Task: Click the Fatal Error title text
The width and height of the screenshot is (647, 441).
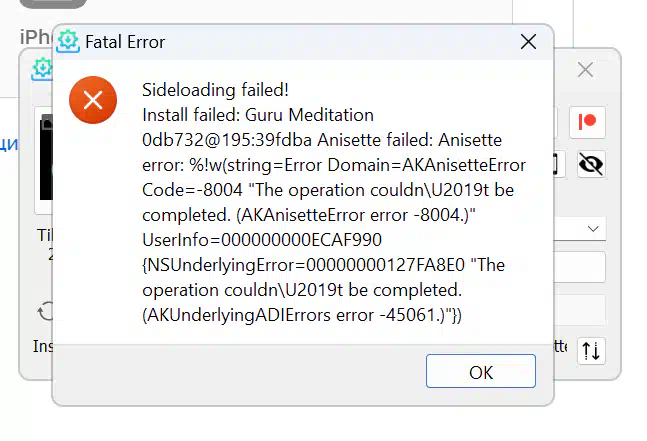Action: click(x=125, y=42)
